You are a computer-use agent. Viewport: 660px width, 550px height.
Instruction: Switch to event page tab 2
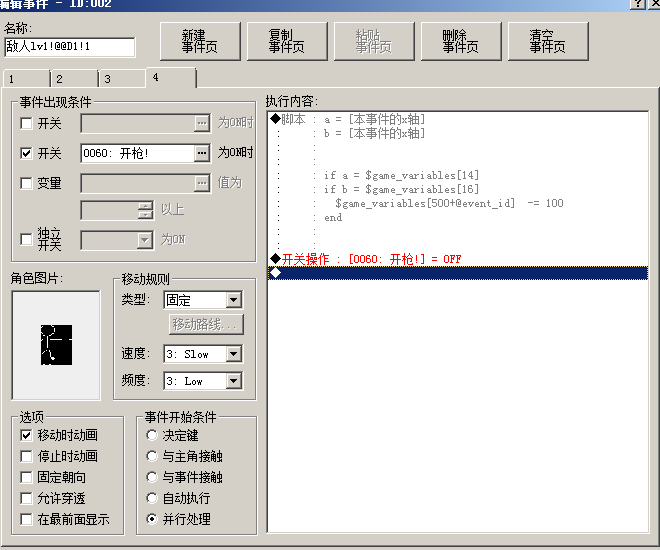[x=74, y=79]
